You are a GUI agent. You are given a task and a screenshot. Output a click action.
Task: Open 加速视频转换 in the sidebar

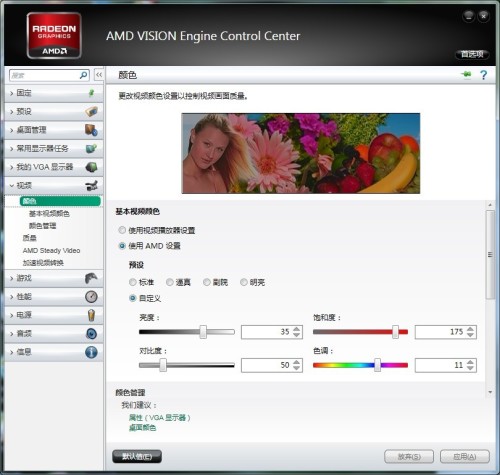click(x=43, y=263)
